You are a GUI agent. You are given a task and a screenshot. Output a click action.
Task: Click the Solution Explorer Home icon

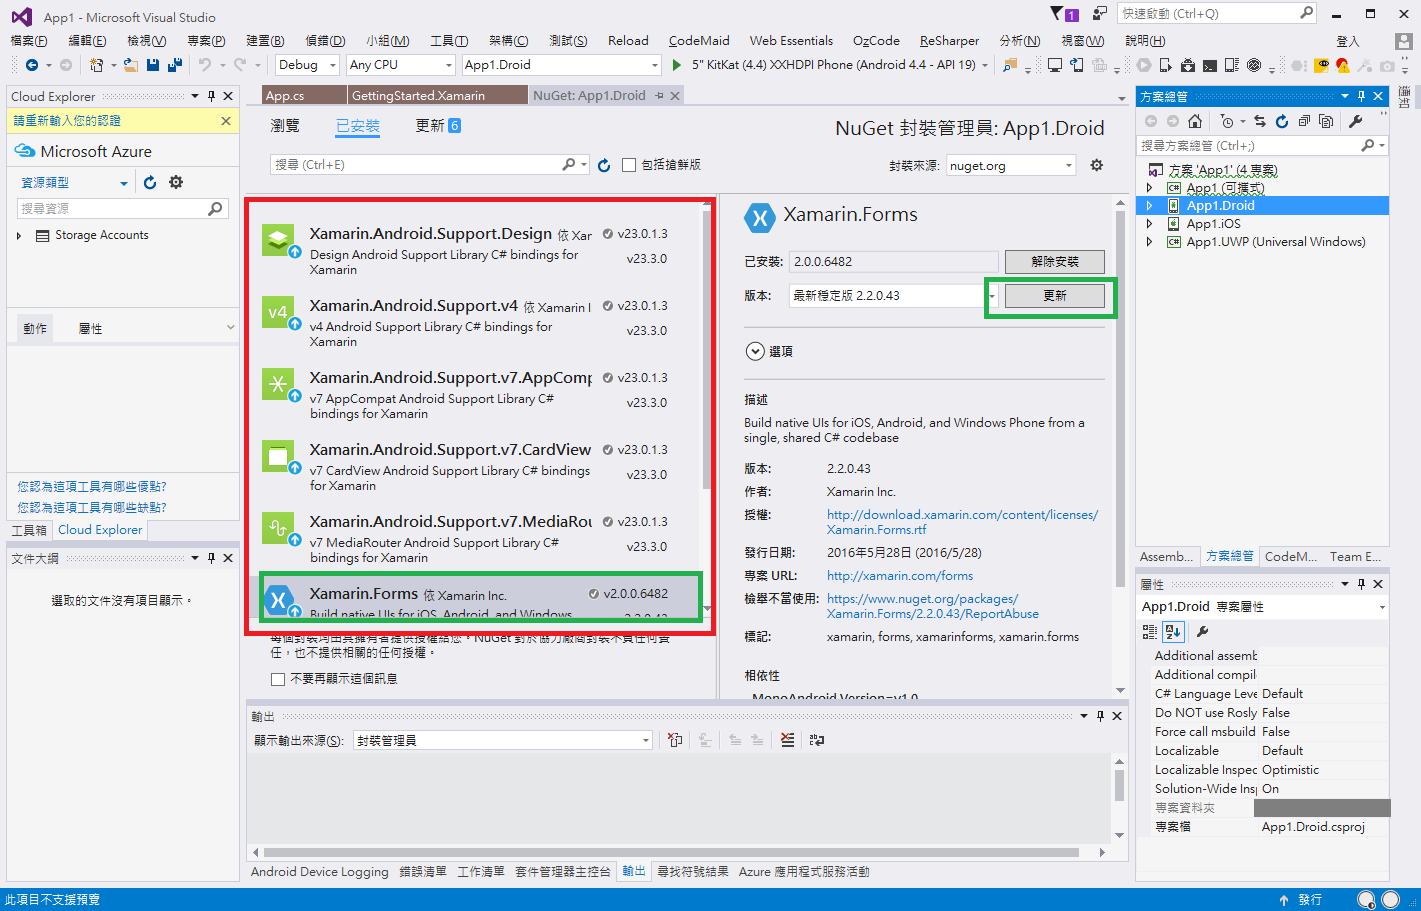(1195, 121)
